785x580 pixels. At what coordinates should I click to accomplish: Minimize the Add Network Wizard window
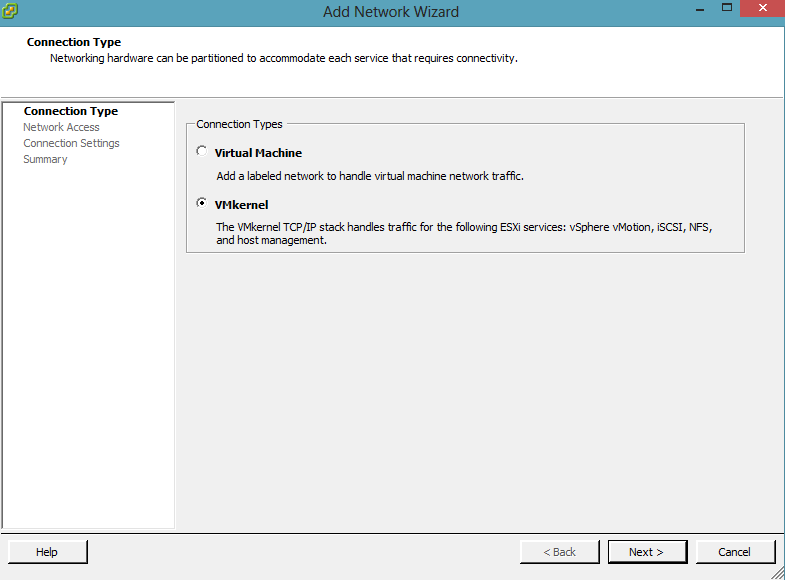click(x=700, y=10)
